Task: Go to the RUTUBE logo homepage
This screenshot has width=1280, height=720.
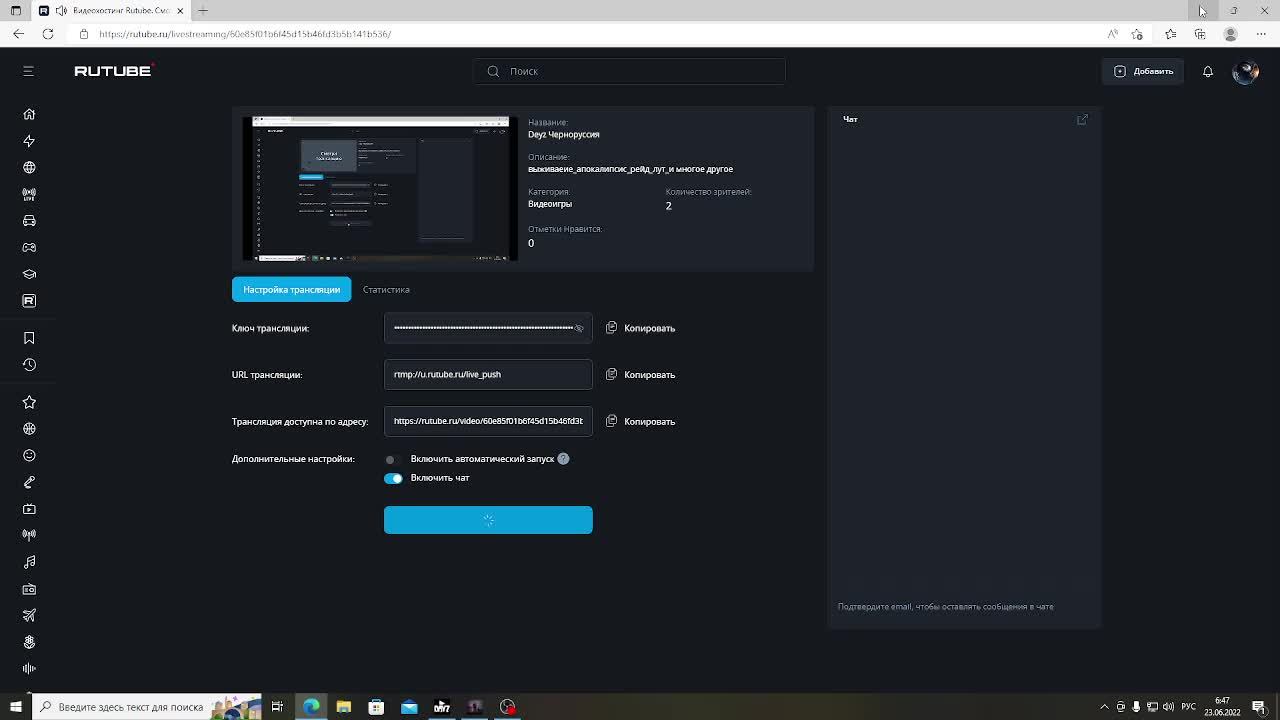Action: [x=114, y=71]
